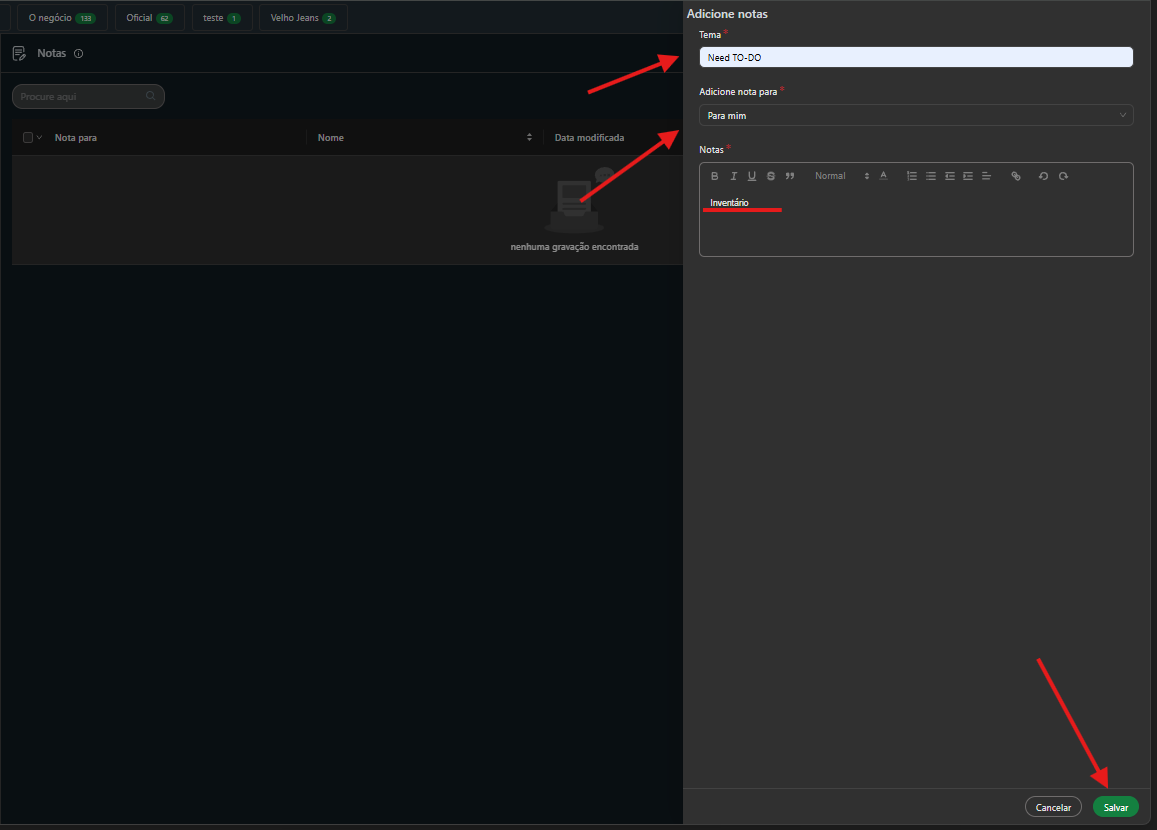Screen dimensions: 1157x830
Task: Click the Salvar button
Action: (1115, 807)
